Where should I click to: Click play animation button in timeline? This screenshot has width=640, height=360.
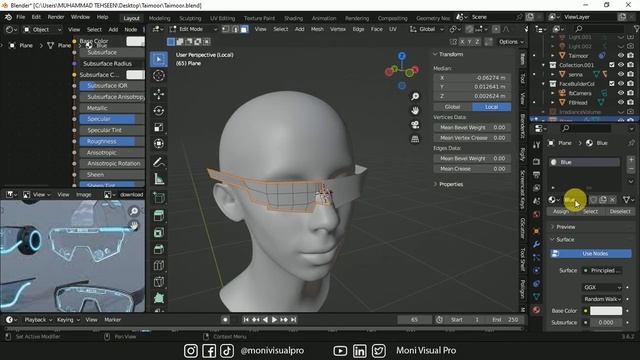275,320
